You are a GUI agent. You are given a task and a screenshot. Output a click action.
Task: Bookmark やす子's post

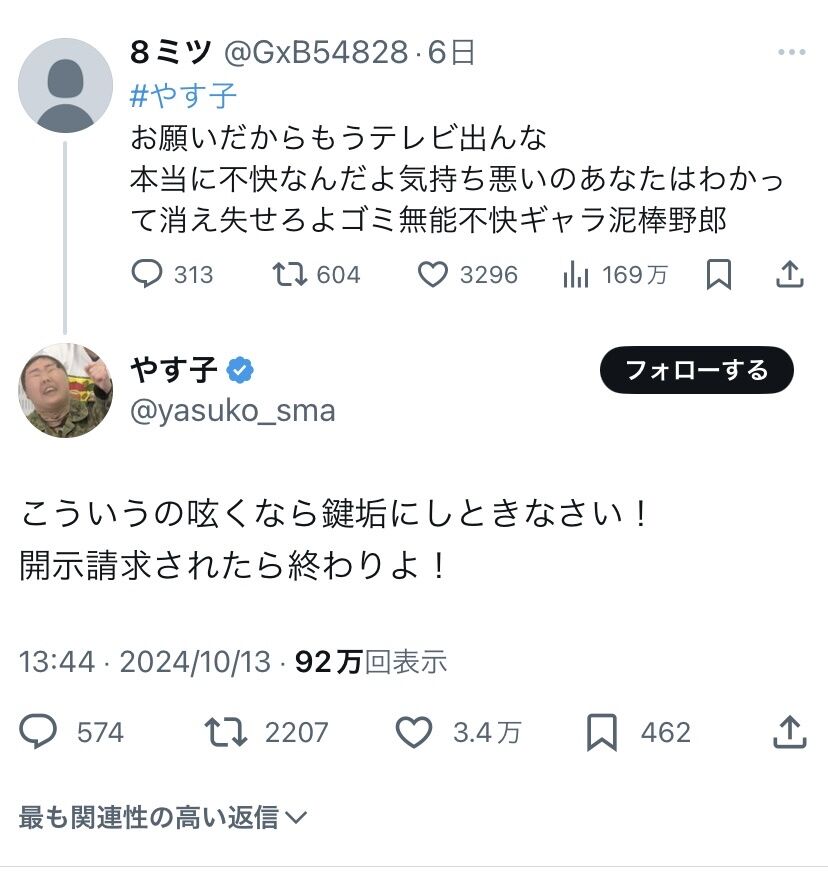point(601,732)
